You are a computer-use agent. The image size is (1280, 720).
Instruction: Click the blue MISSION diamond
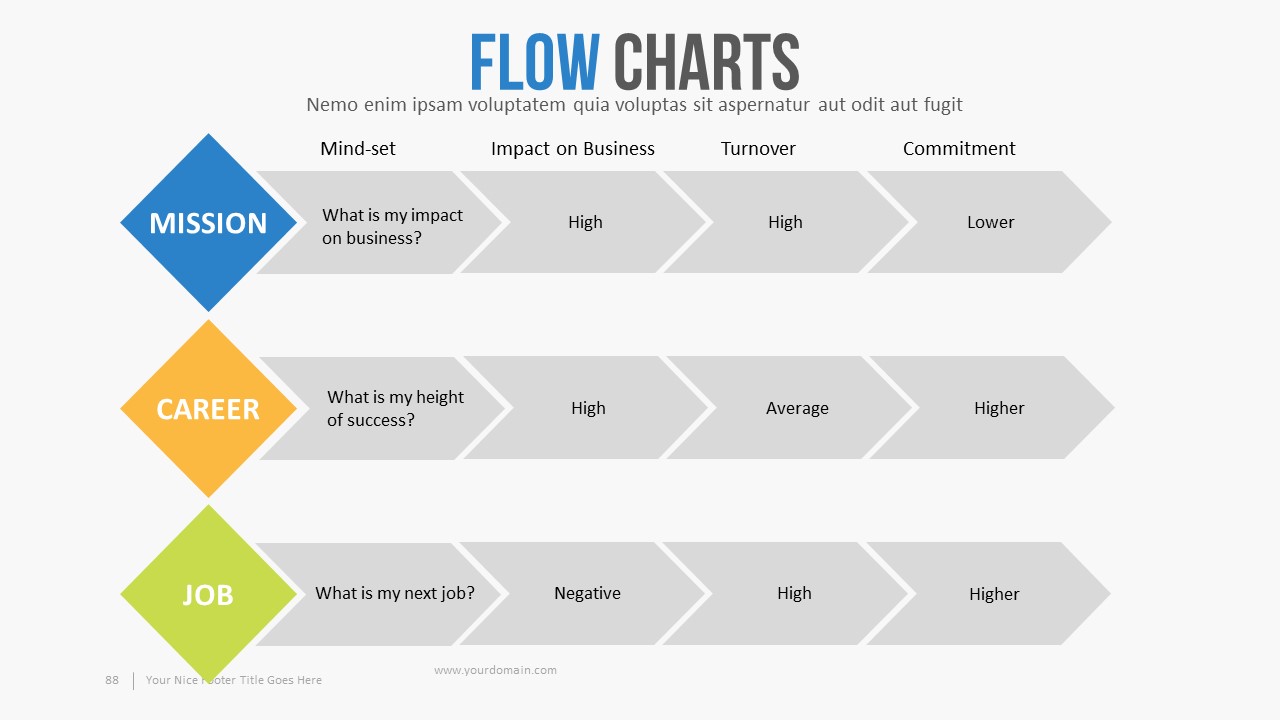tap(208, 222)
